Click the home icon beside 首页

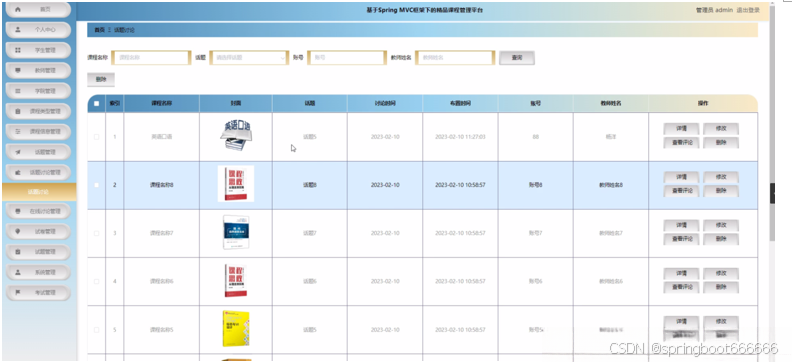tap(18, 10)
